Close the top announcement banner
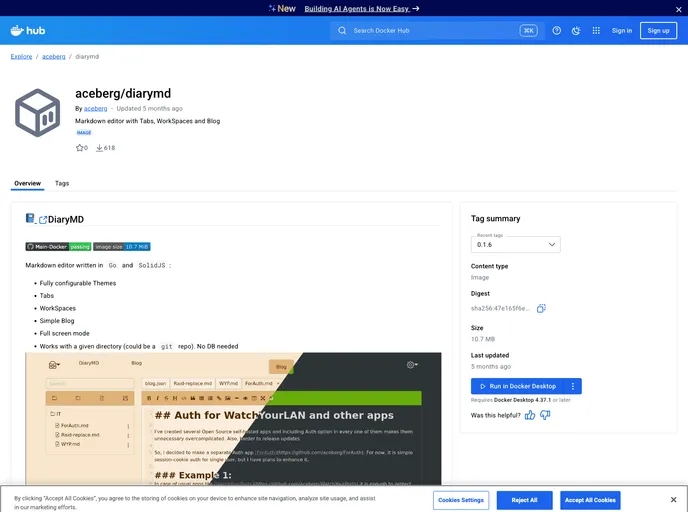 tap(678, 9)
